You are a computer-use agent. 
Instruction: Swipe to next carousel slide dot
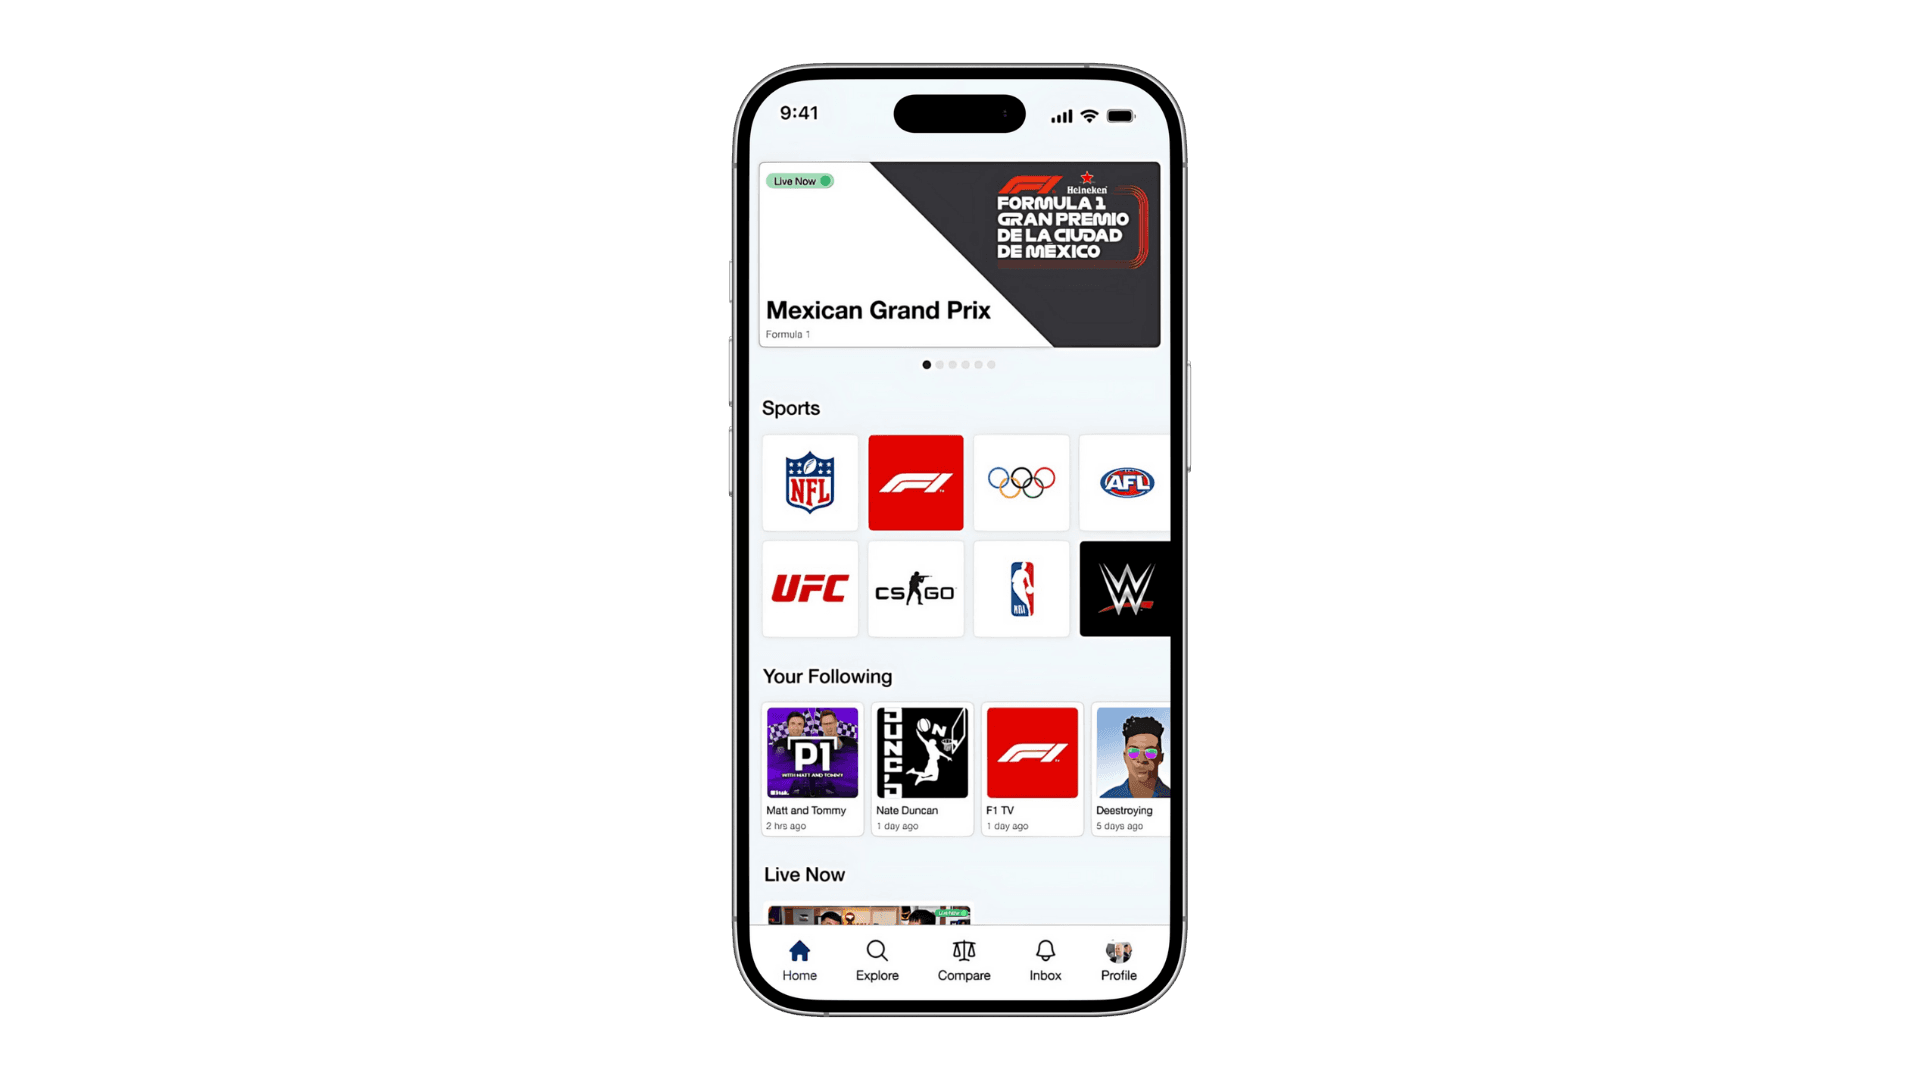pos(939,365)
